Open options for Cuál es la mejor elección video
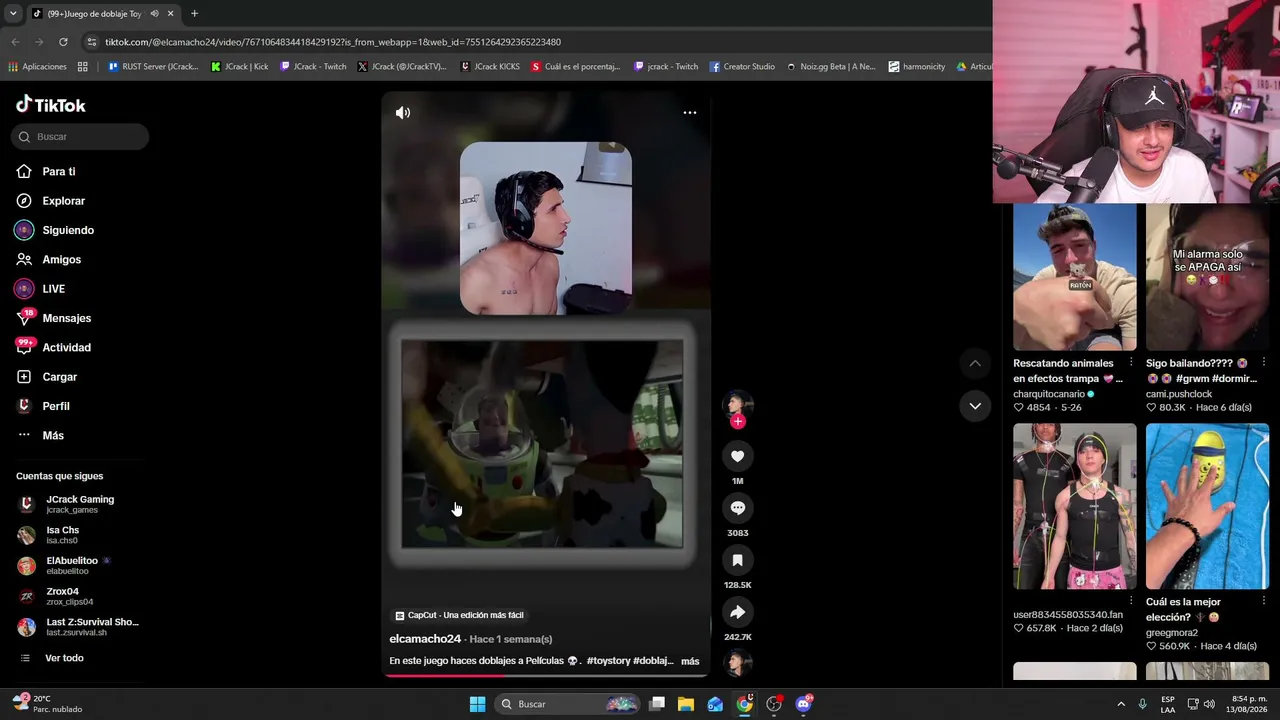 1264,601
